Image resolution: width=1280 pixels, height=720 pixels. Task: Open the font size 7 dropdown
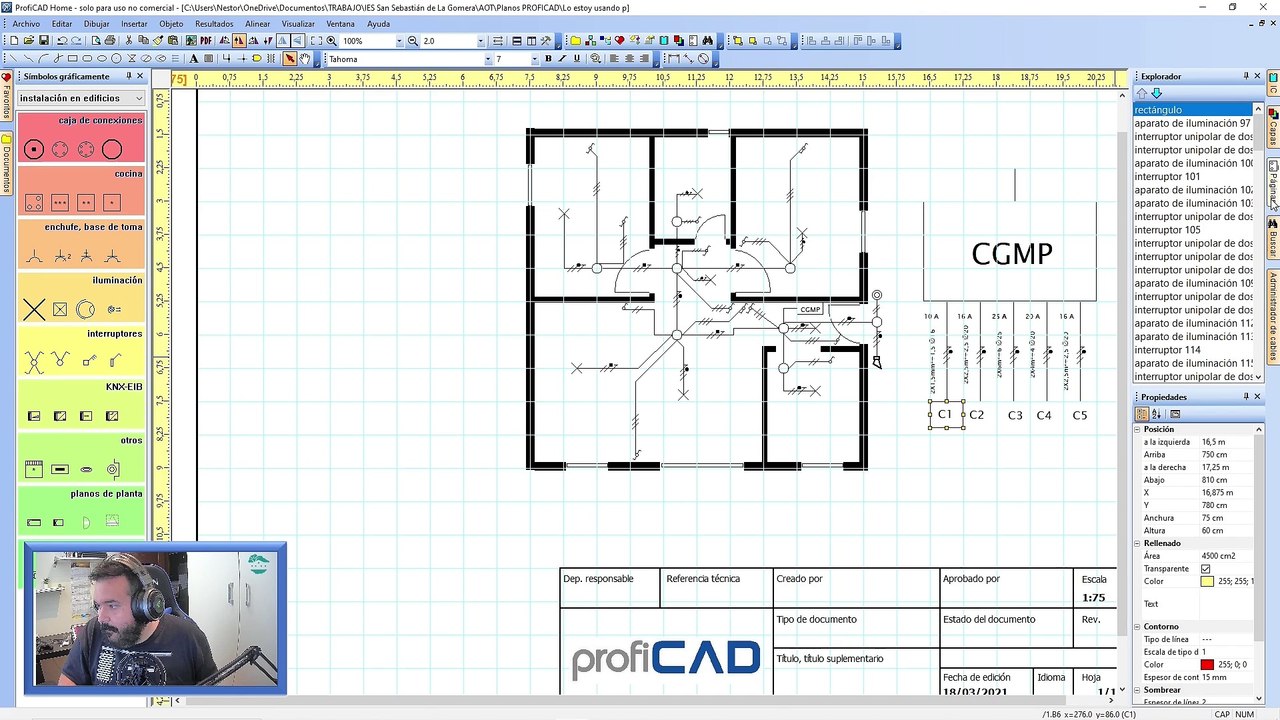coord(534,58)
